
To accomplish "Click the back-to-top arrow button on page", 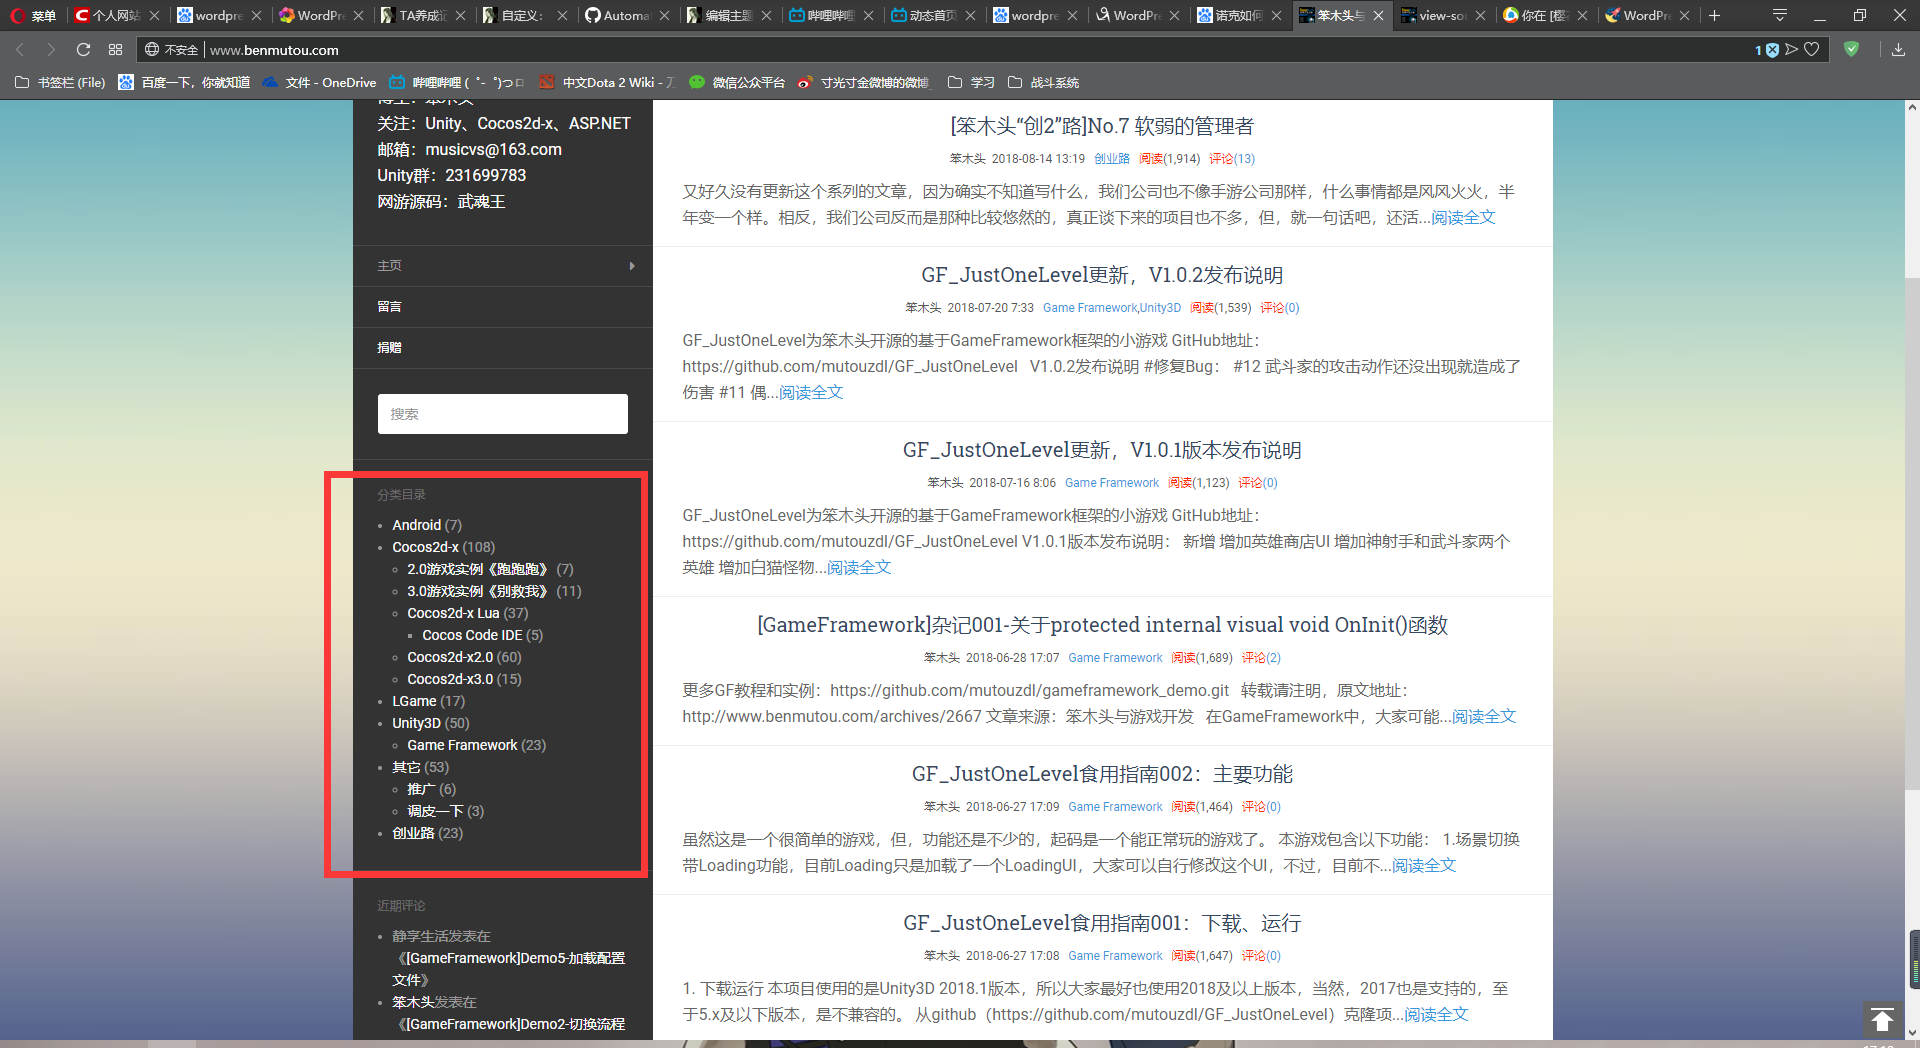I will 1882,1020.
